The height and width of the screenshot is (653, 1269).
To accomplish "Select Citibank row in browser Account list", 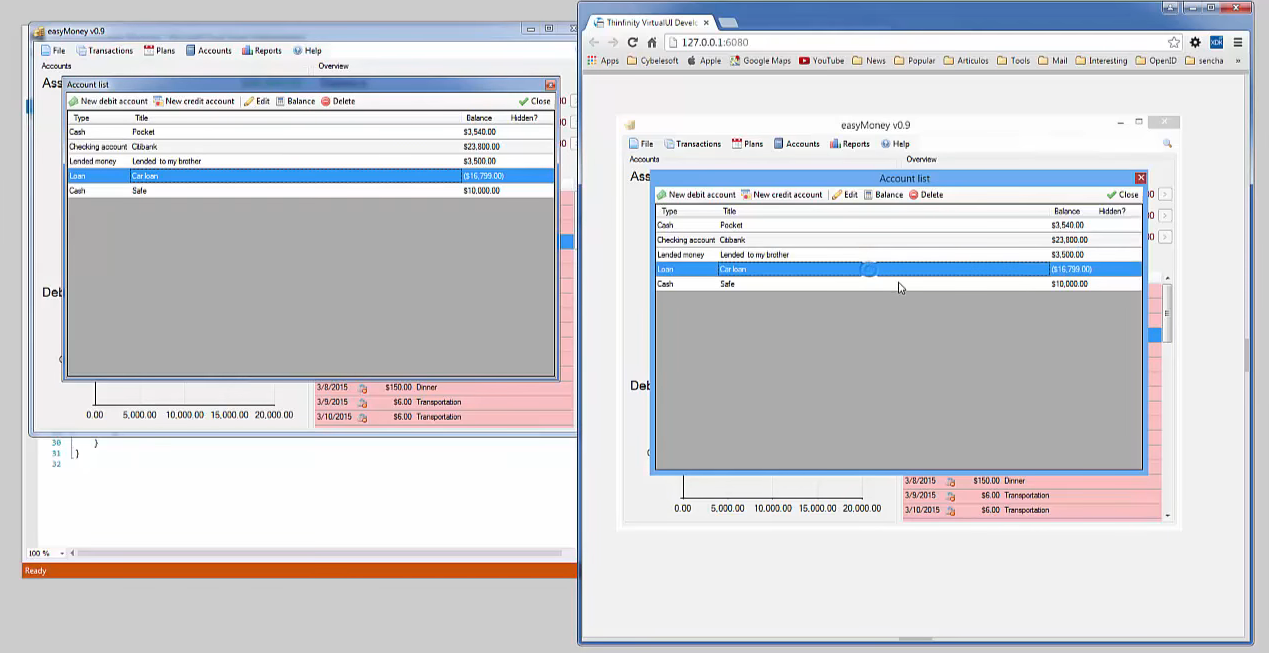I will (x=898, y=240).
